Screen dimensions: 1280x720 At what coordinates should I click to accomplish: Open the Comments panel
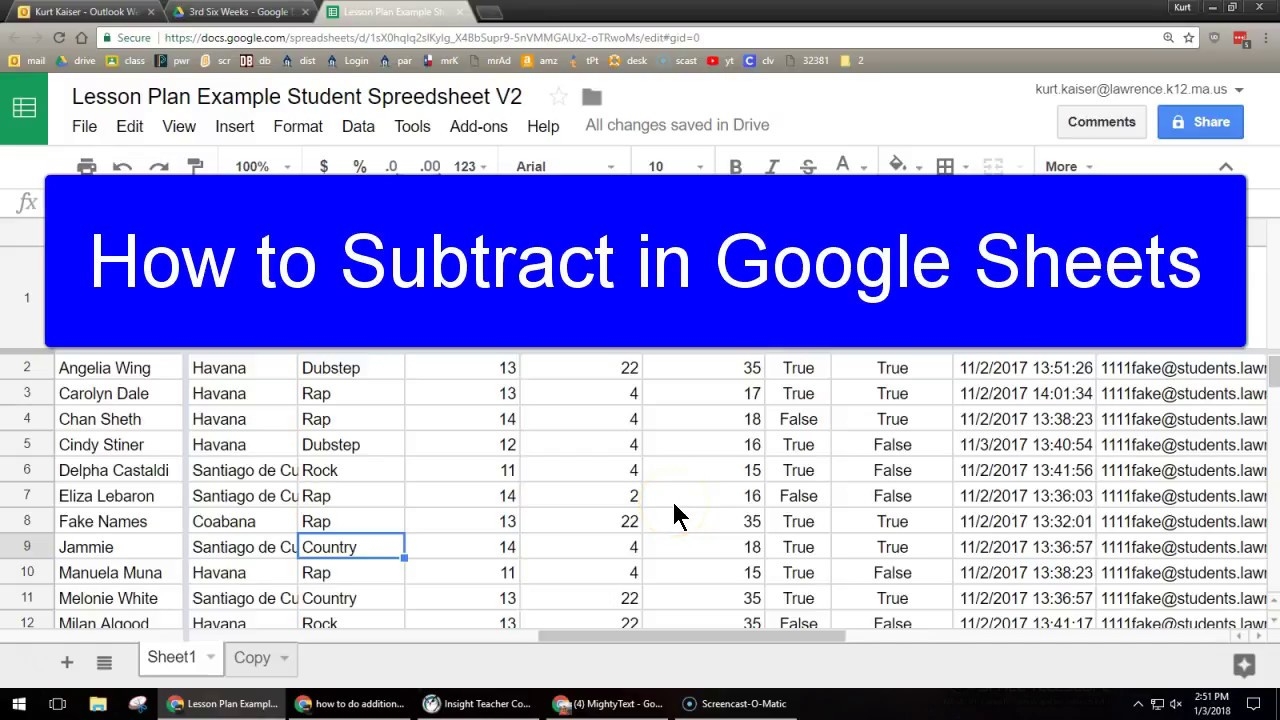tap(1101, 121)
